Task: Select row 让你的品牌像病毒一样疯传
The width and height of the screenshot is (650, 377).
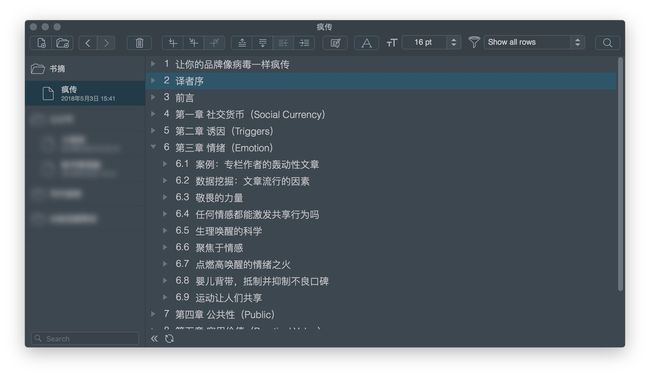Action: (232, 64)
